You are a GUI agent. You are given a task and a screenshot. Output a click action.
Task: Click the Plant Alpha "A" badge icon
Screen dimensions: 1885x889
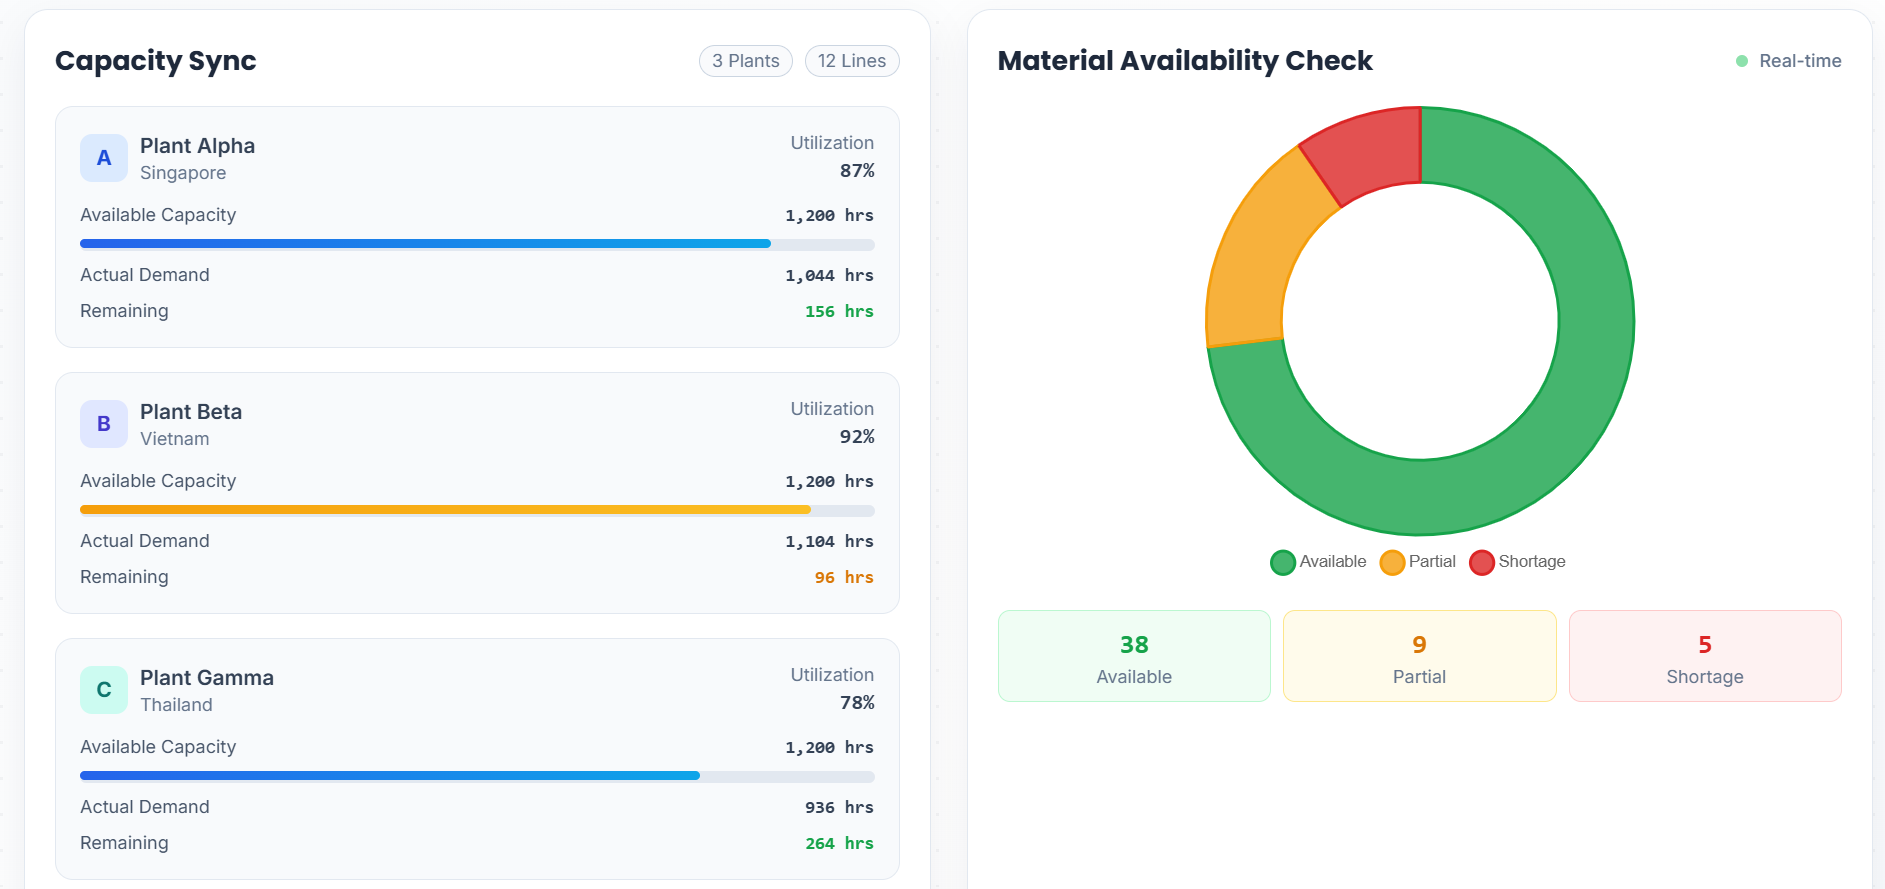point(104,158)
